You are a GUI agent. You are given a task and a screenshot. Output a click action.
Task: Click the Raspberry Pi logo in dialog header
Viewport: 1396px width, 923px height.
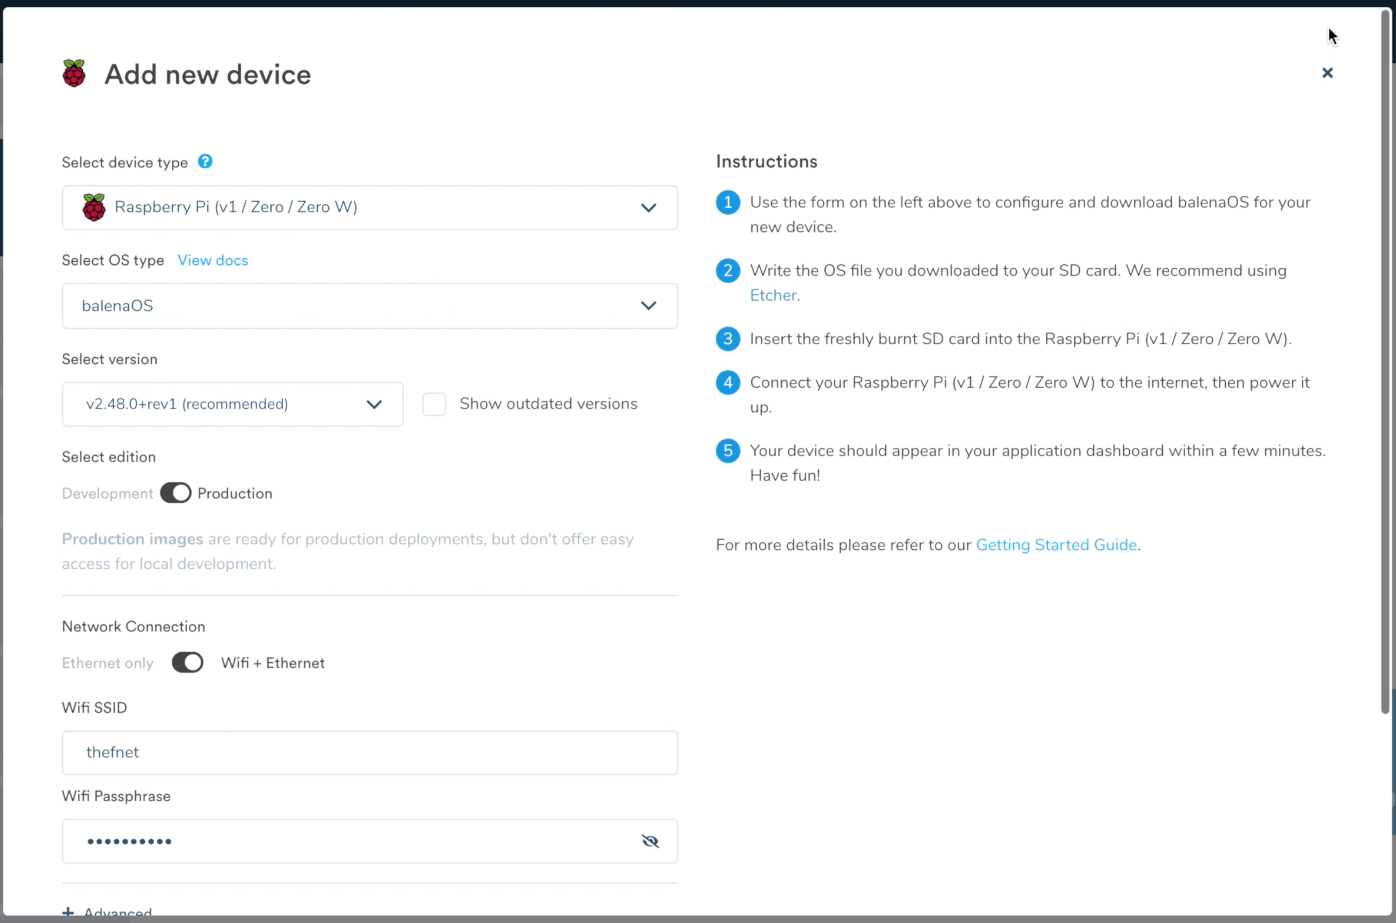coord(74,74)
